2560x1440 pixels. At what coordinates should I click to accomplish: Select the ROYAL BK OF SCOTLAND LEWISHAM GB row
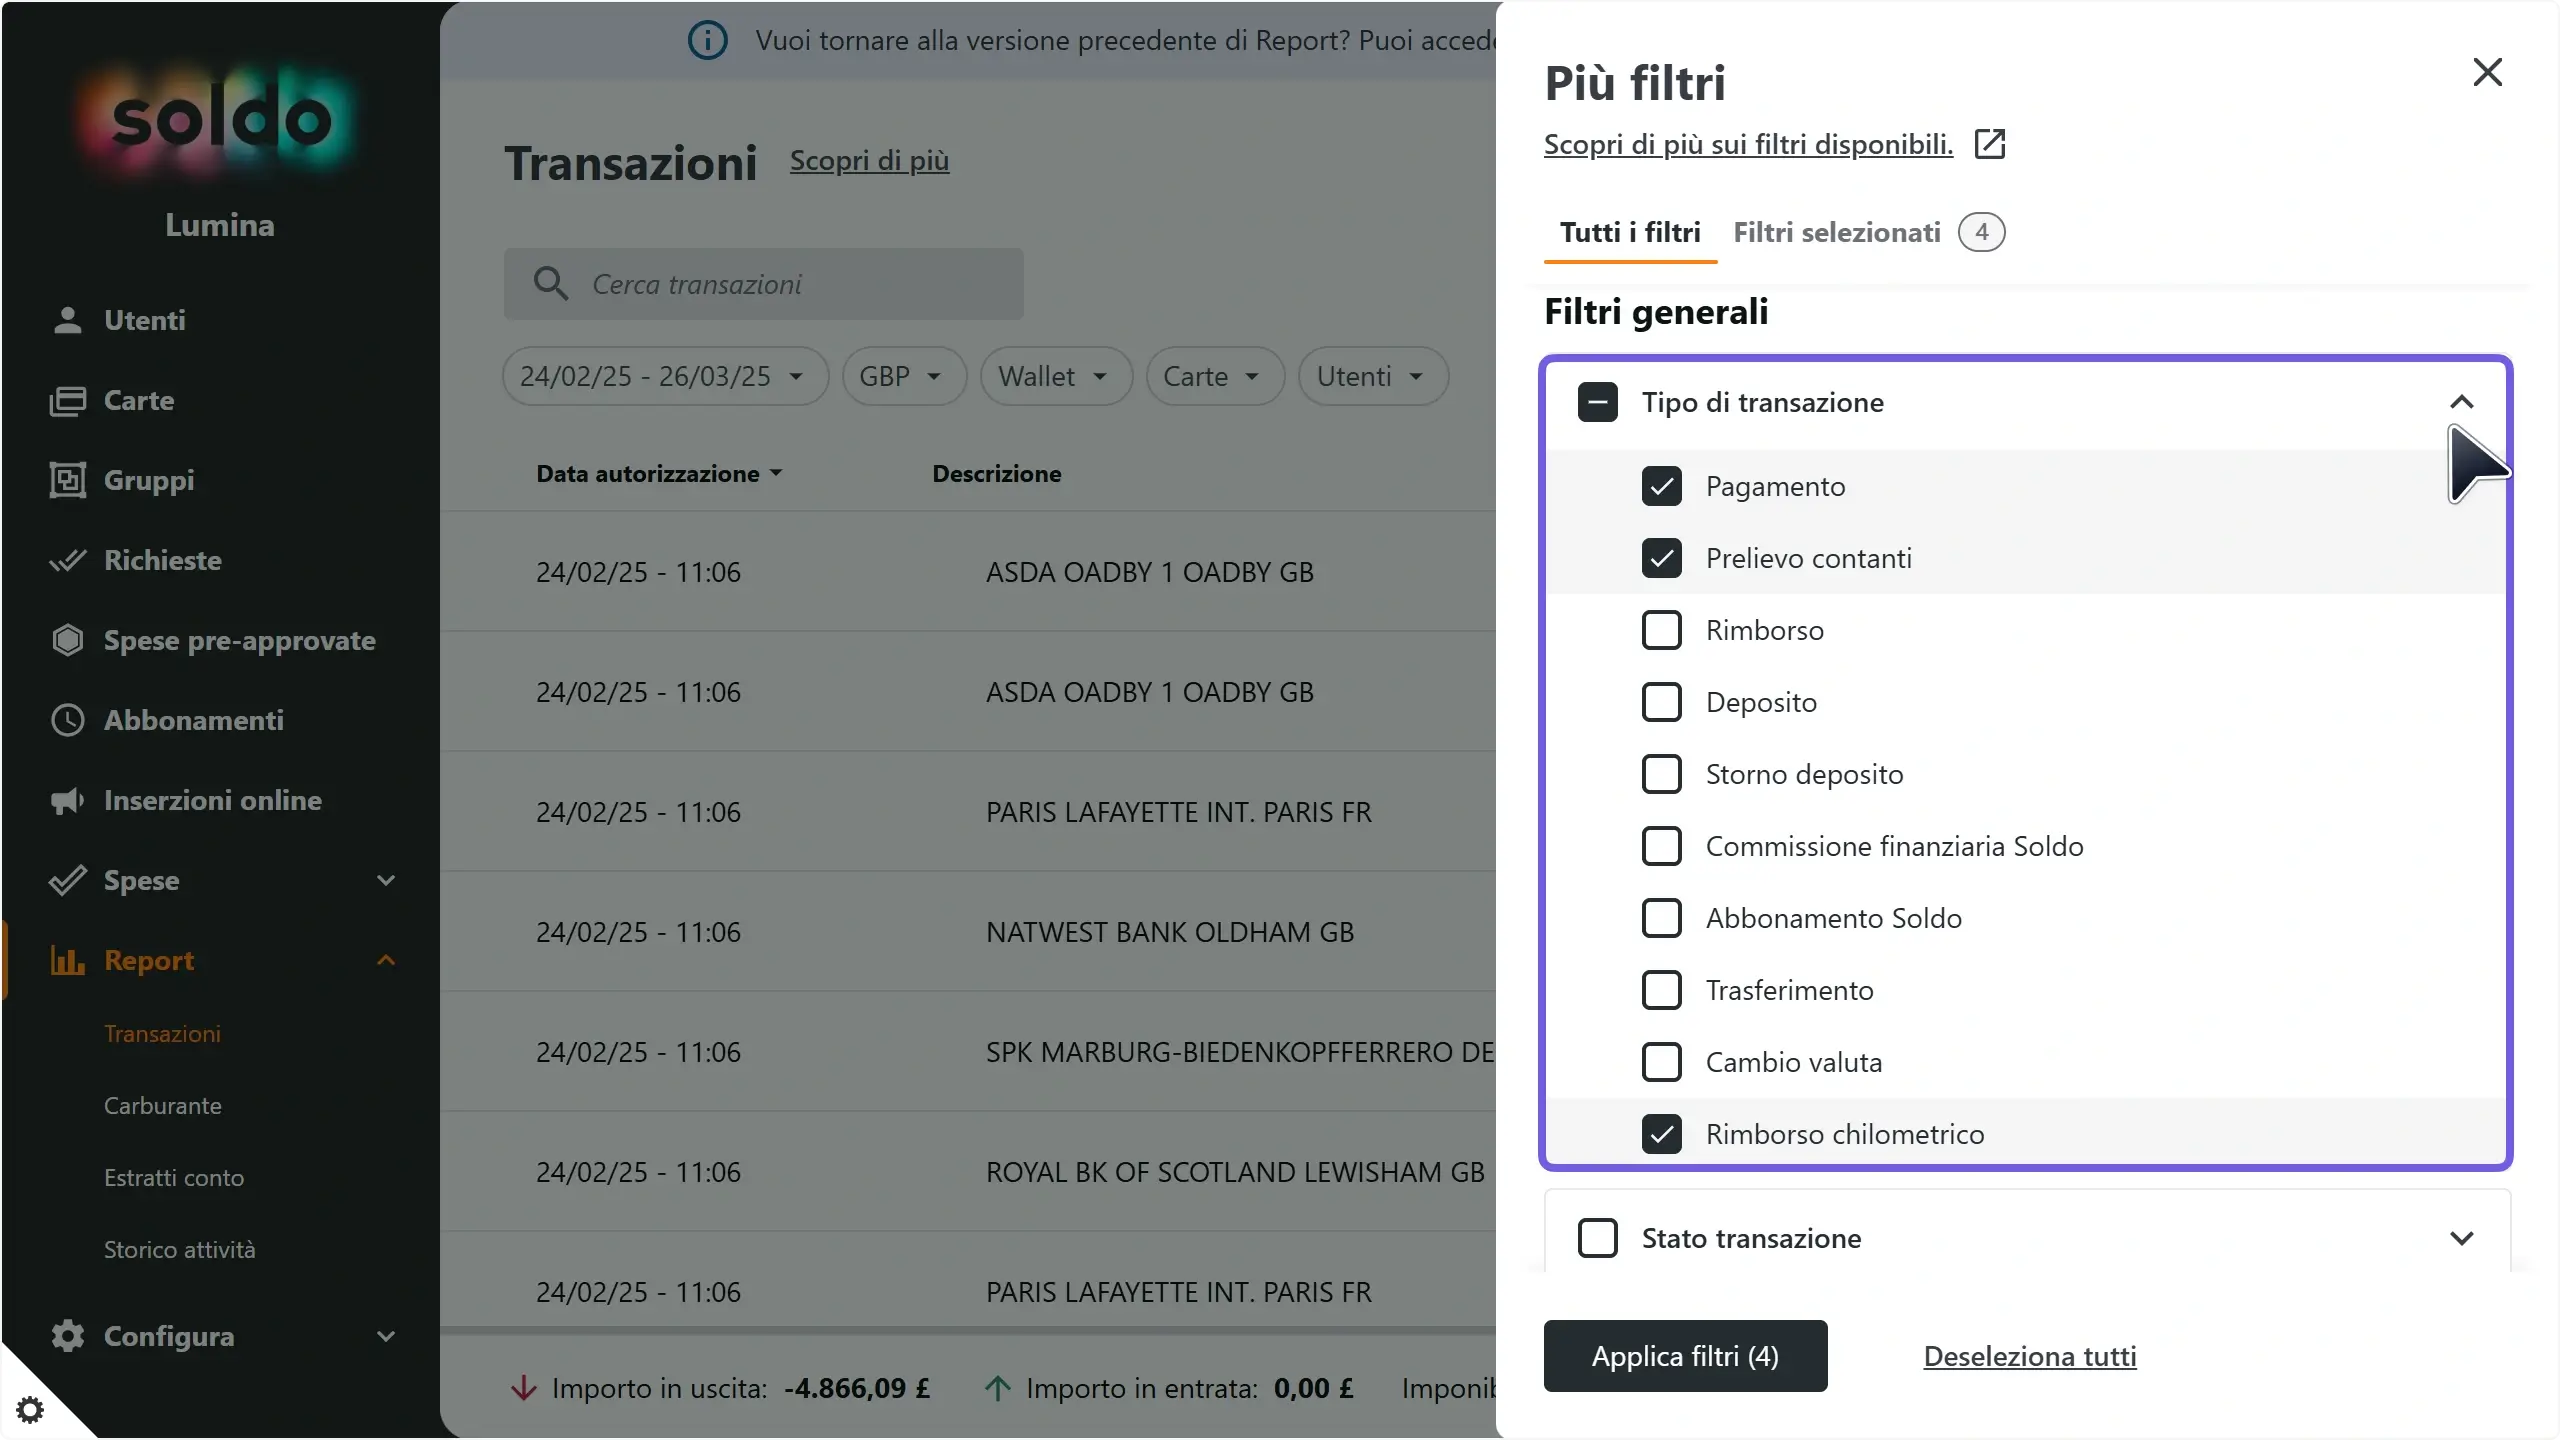pyautogui.click(x=968, y=1172)
